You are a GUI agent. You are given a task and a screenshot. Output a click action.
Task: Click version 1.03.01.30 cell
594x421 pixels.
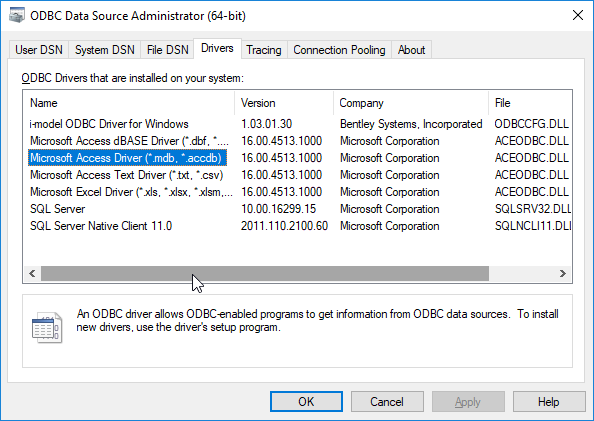(x=267, y=124)
